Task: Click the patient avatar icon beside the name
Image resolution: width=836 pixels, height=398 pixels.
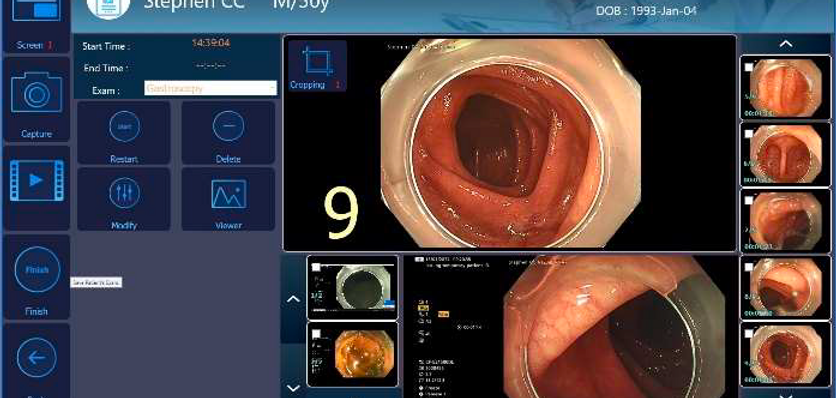Action: (108, 7)
